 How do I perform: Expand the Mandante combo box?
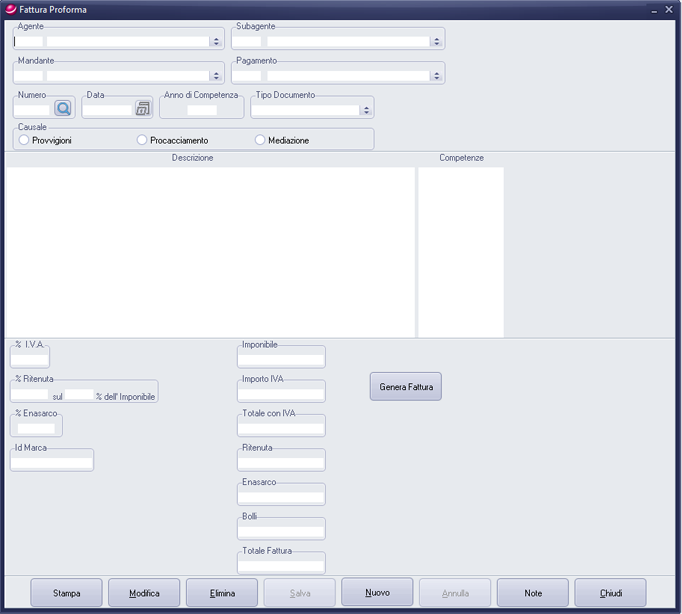pyautogui.click(x=216, y=76)
